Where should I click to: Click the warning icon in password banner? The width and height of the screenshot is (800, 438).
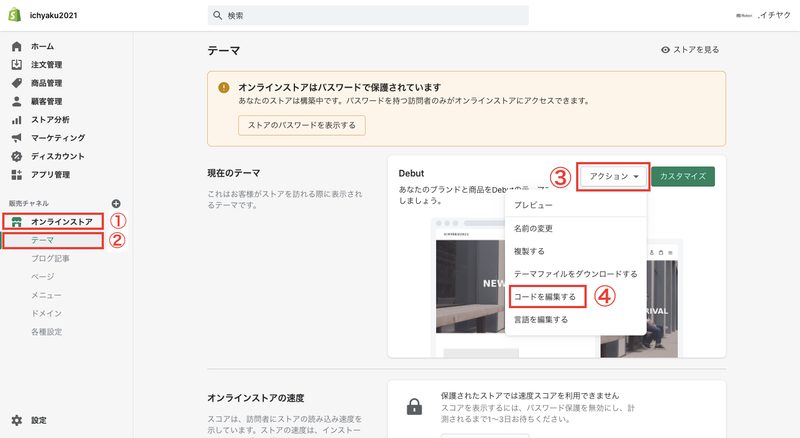[x=223, y=87]
